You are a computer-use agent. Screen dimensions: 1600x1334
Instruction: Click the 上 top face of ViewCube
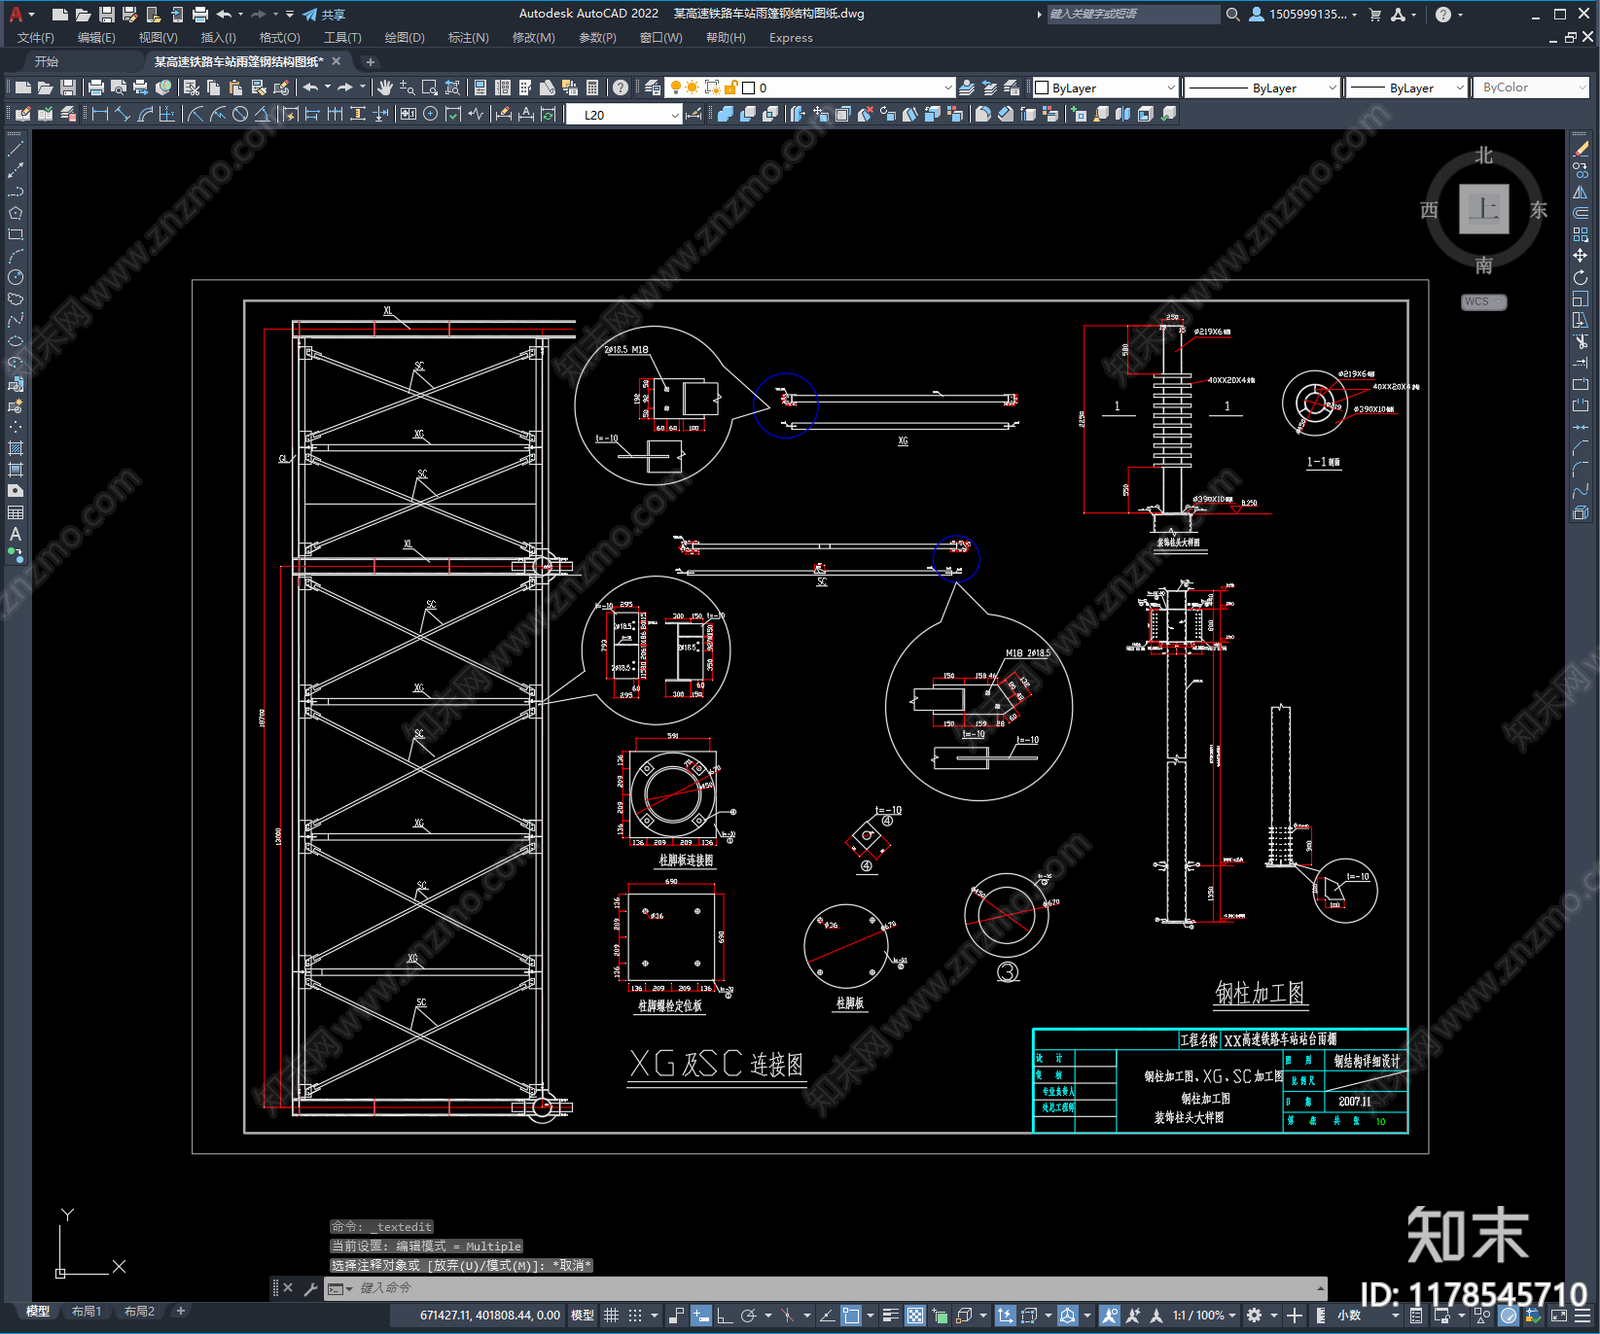pyautogui.click(x=1484, y=209)
